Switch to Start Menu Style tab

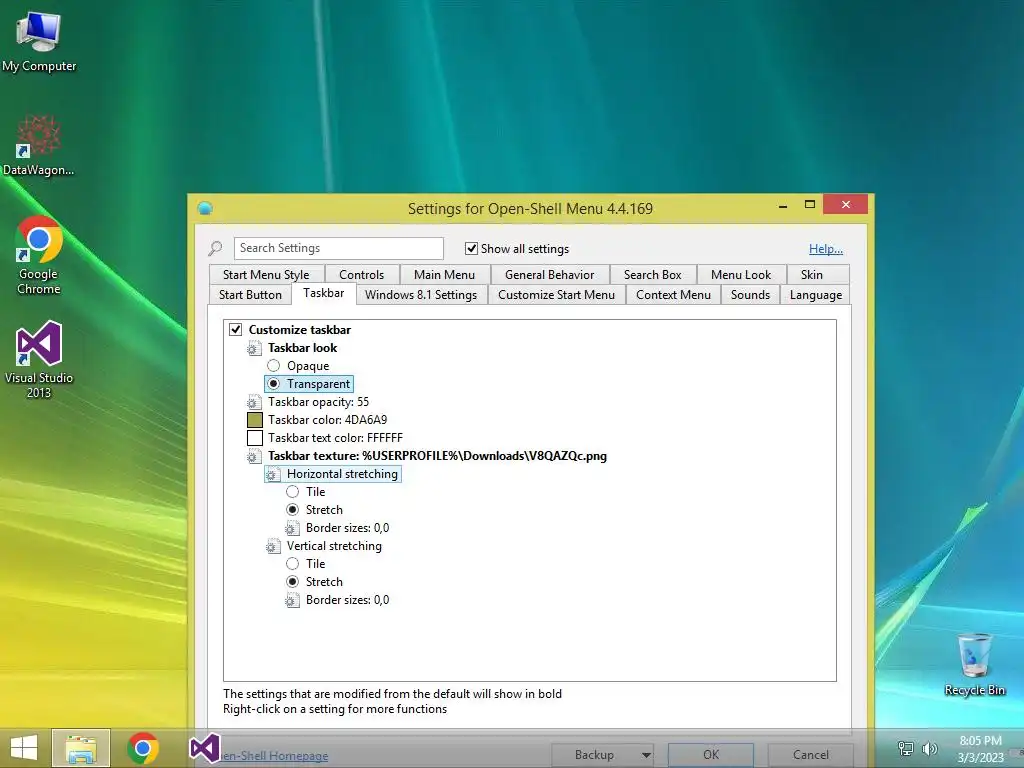coord(266,275)
